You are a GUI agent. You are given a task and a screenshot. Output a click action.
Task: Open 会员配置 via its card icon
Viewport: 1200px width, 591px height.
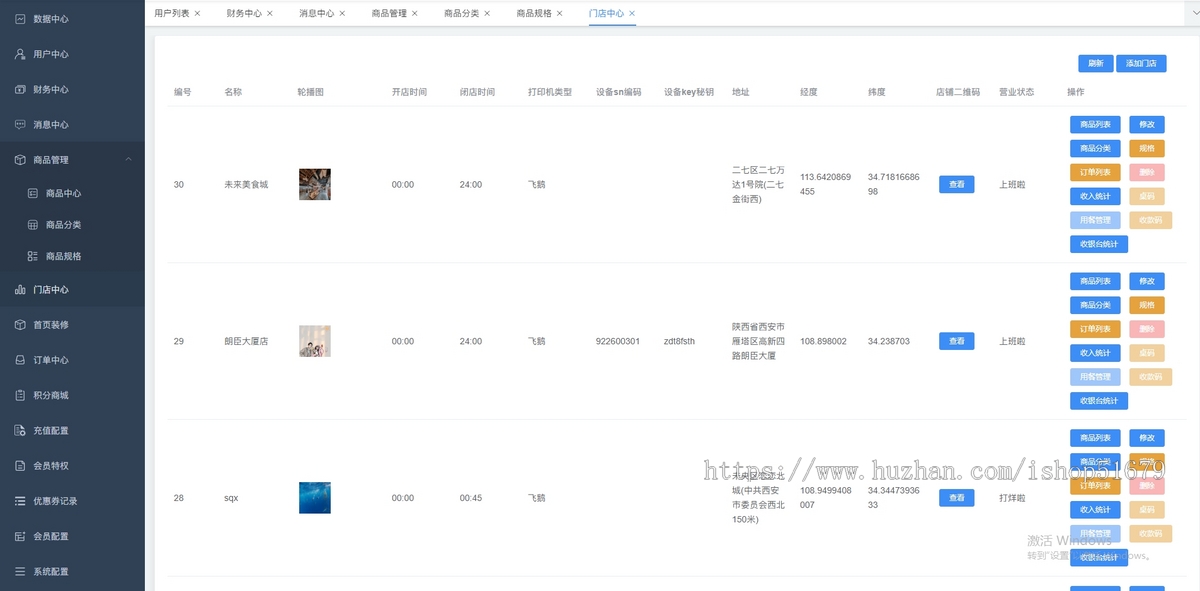pos(20,536)
